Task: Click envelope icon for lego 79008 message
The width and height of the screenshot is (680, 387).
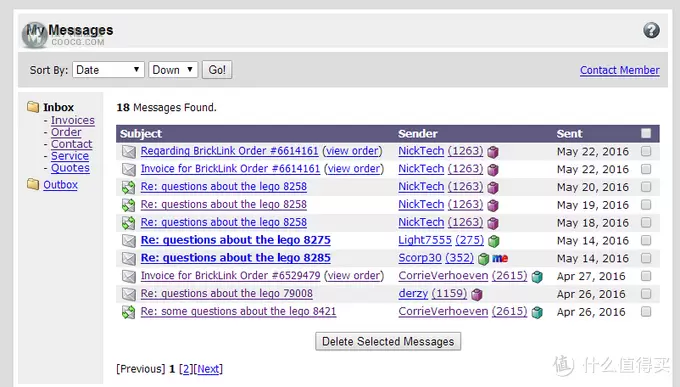Action: click(x=128, y=294)
